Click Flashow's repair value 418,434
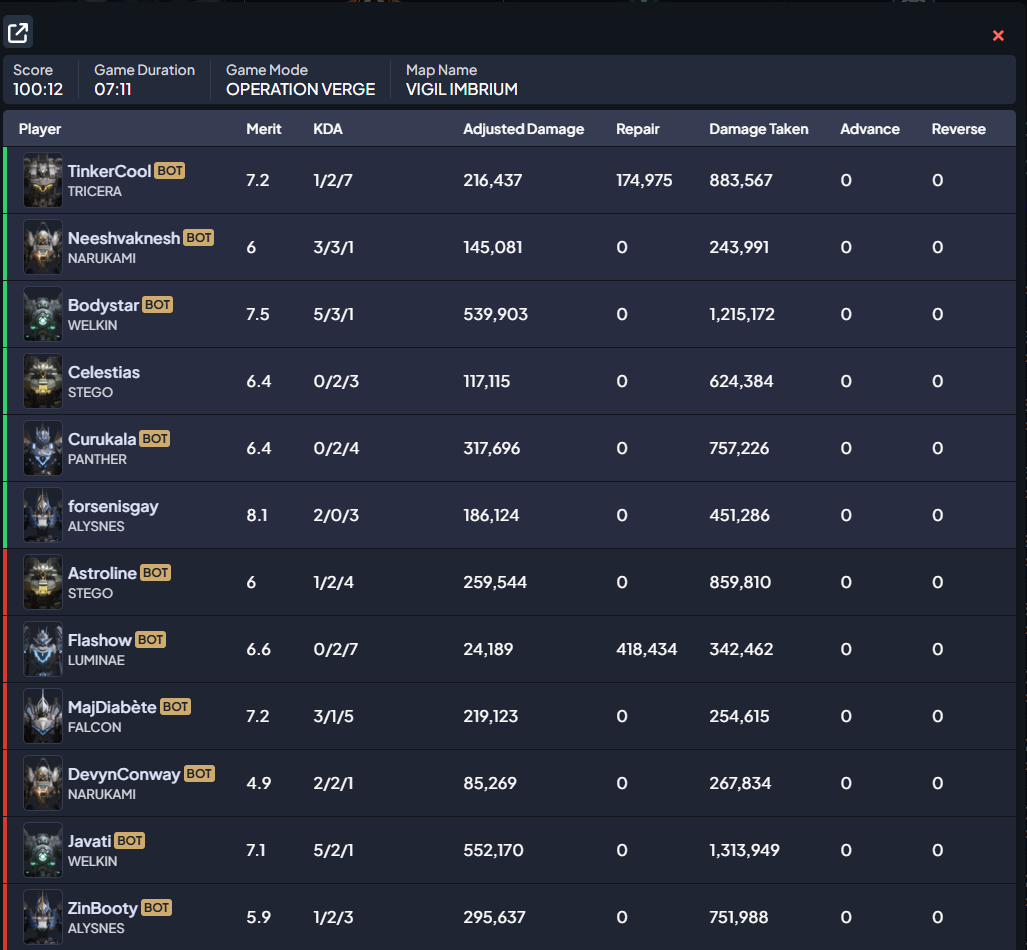The width and height of the screenshot is (1027, 950). click(646, 649)
